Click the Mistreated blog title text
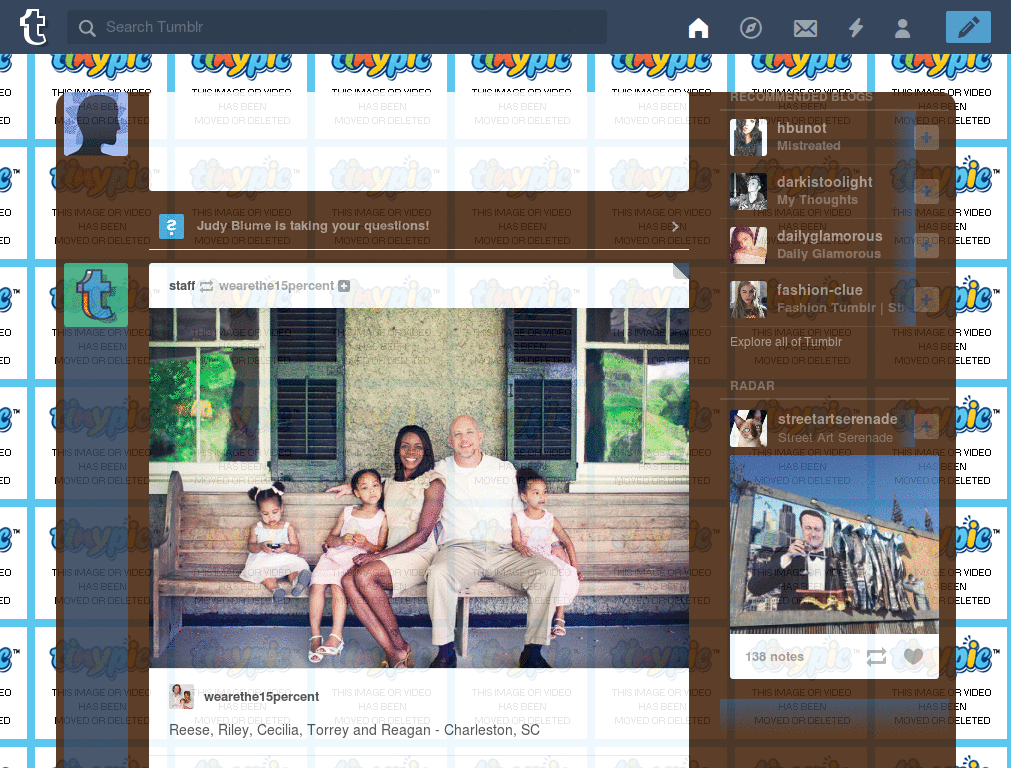This screenshot has height=768, width=1024. (x=808, y=146)
